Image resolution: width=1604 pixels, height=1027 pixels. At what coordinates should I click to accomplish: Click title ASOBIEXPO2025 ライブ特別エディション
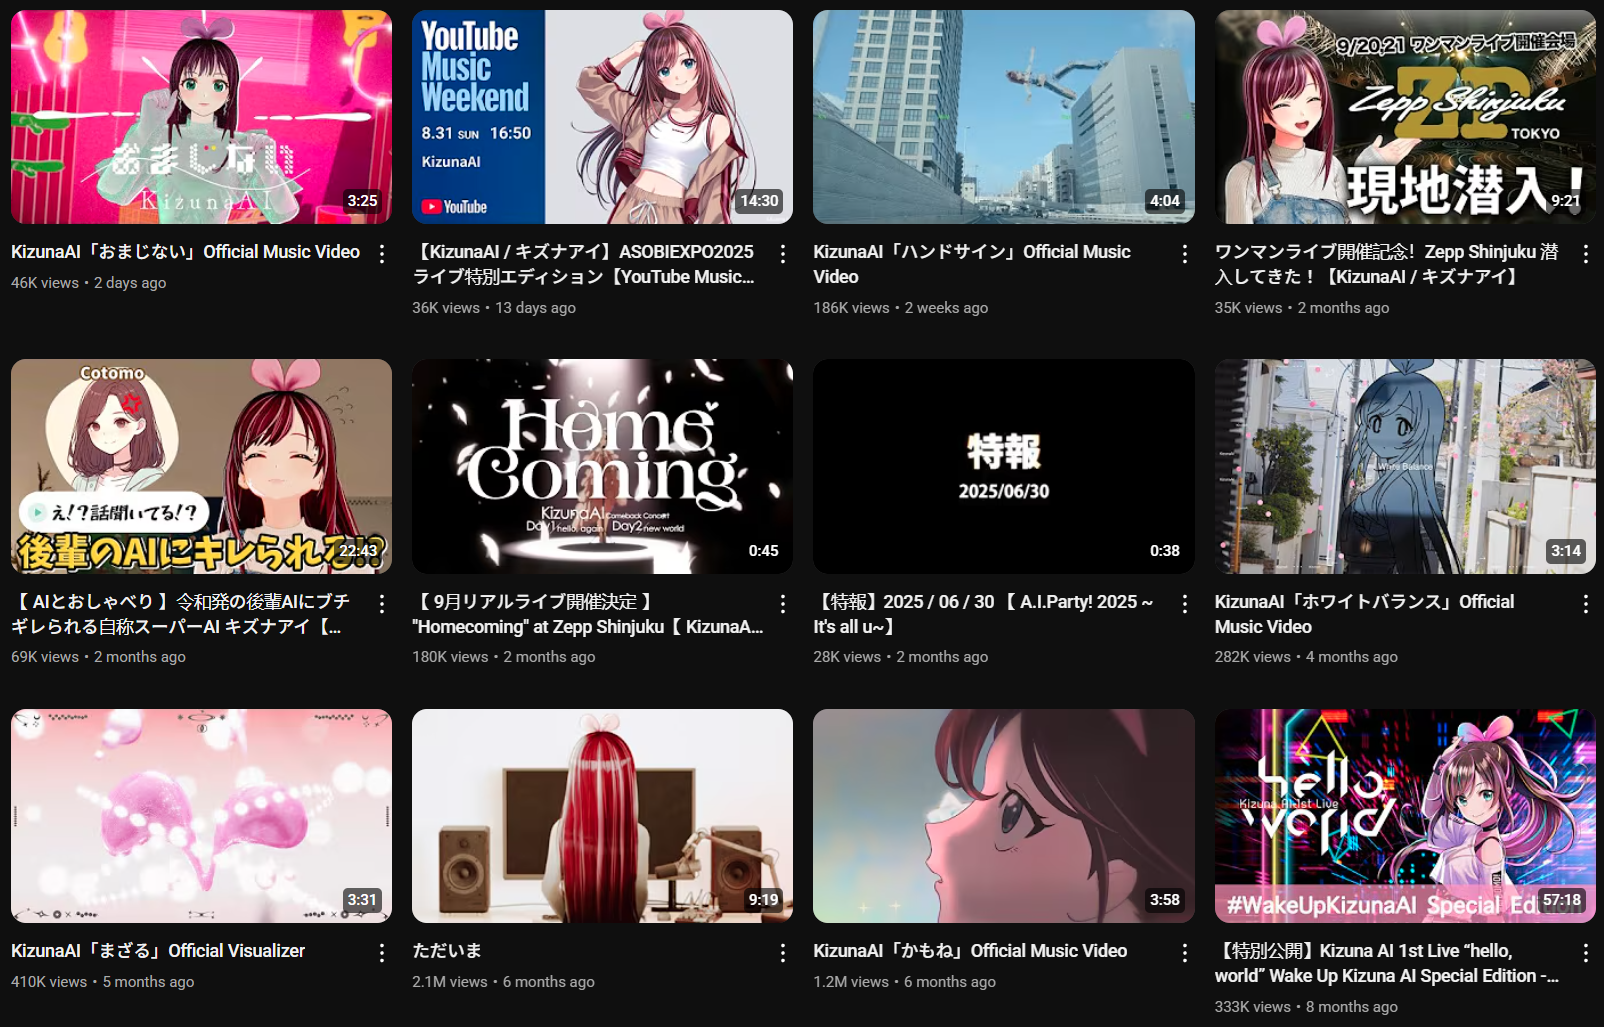(584, 264)
